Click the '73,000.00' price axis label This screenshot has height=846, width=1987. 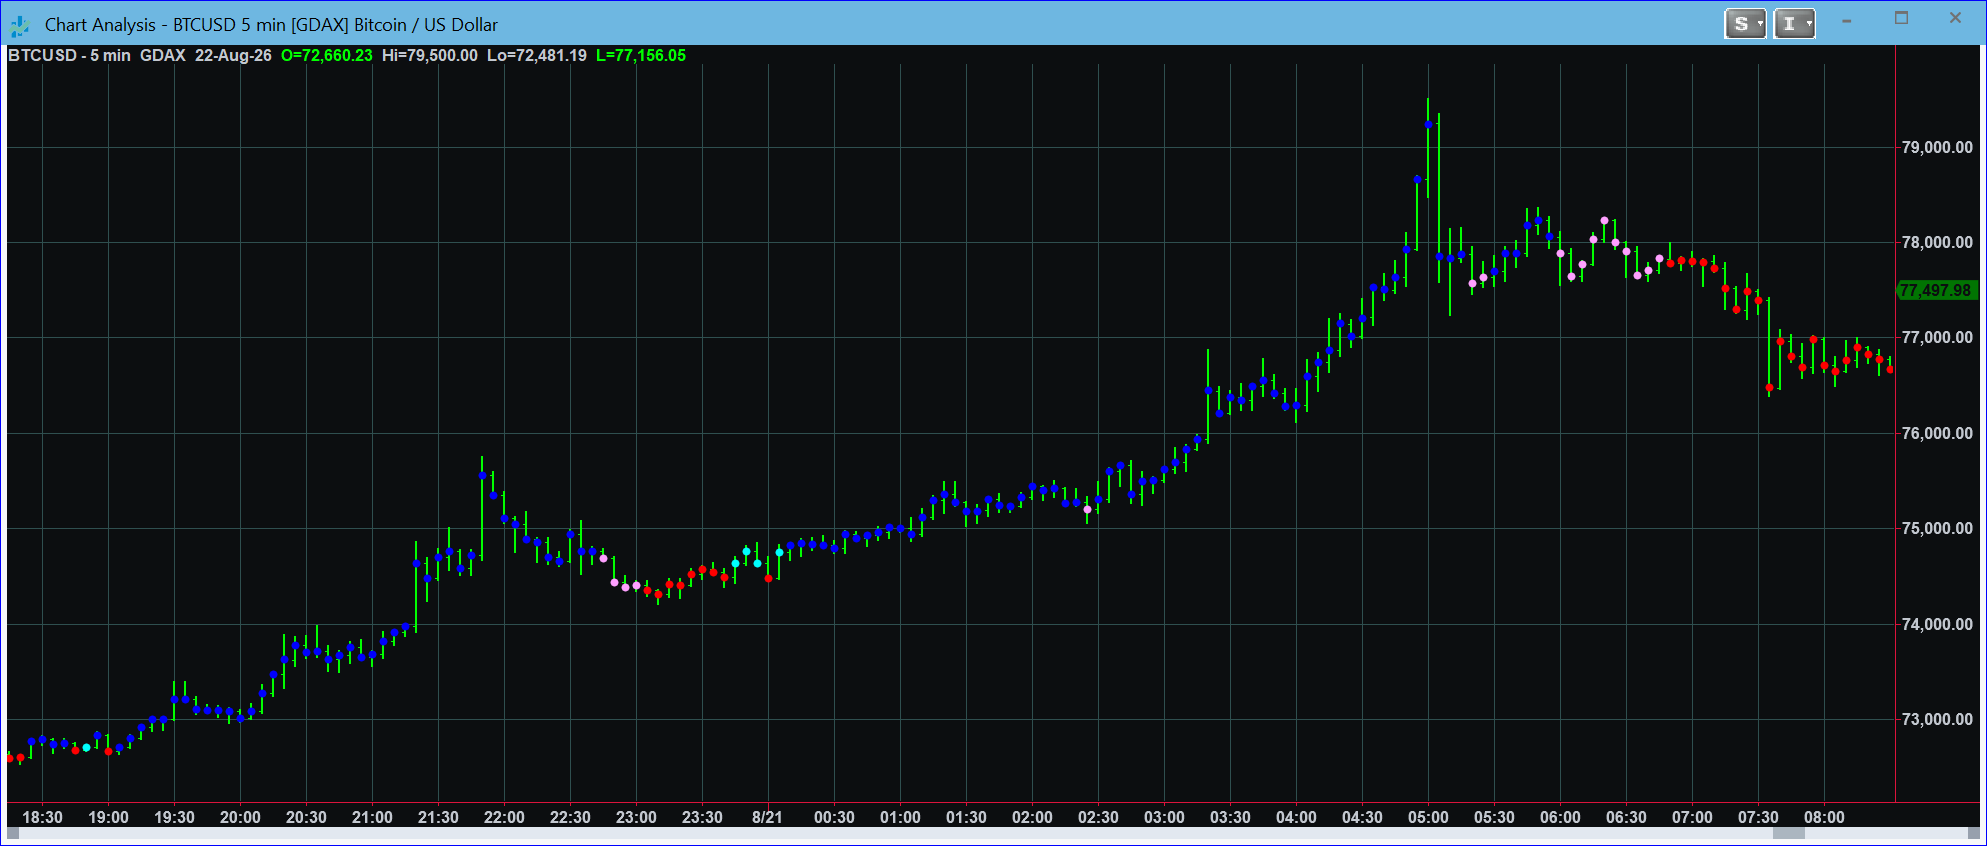1937,720
